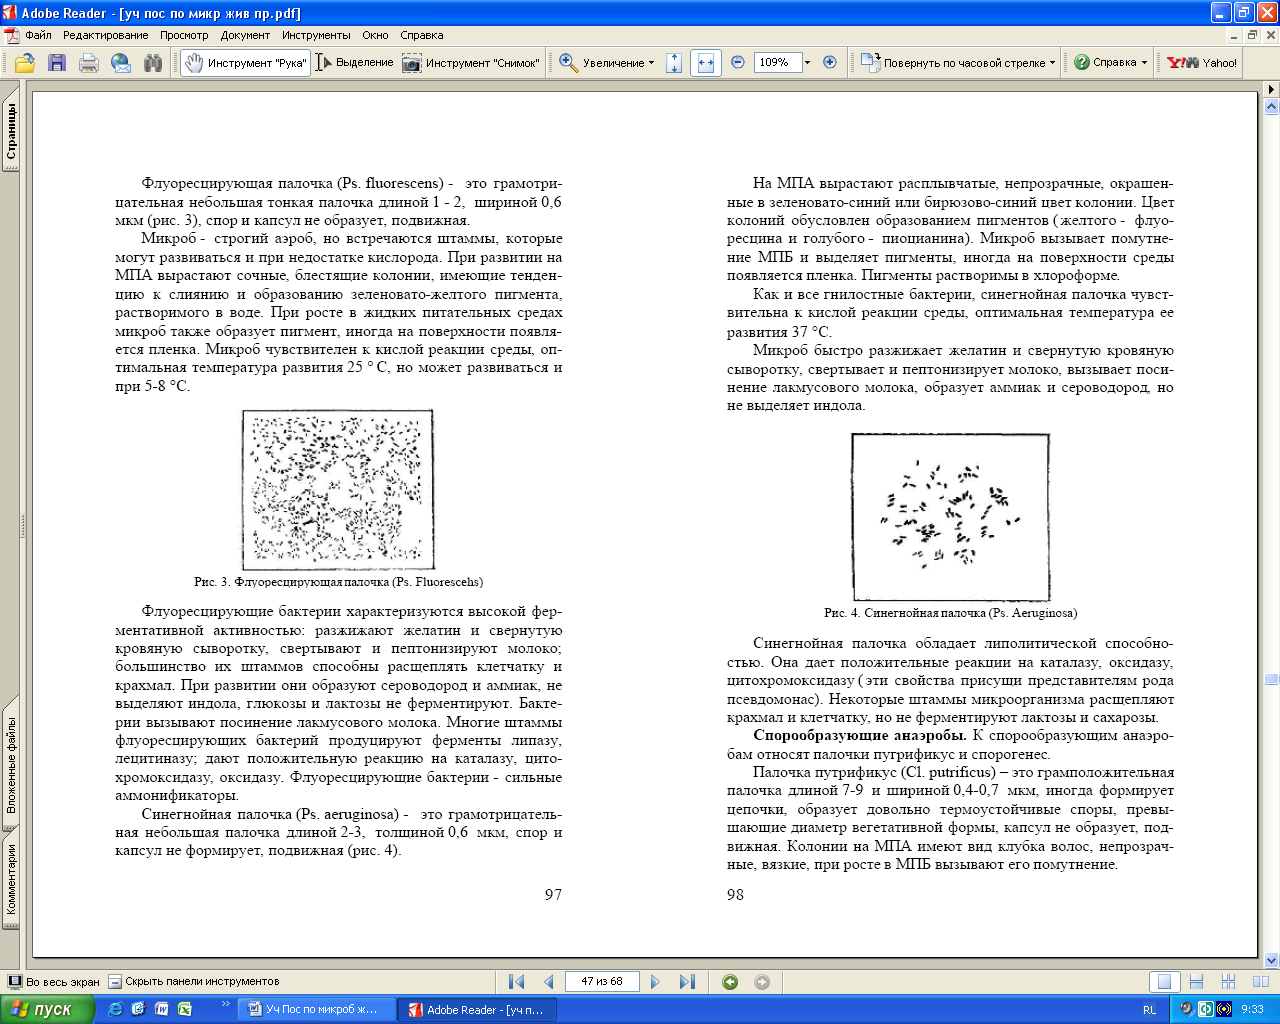This screenshot has height=1024, width=1280.
Task: Select continuous facing pages layout icon
Action: [1229, 982]
